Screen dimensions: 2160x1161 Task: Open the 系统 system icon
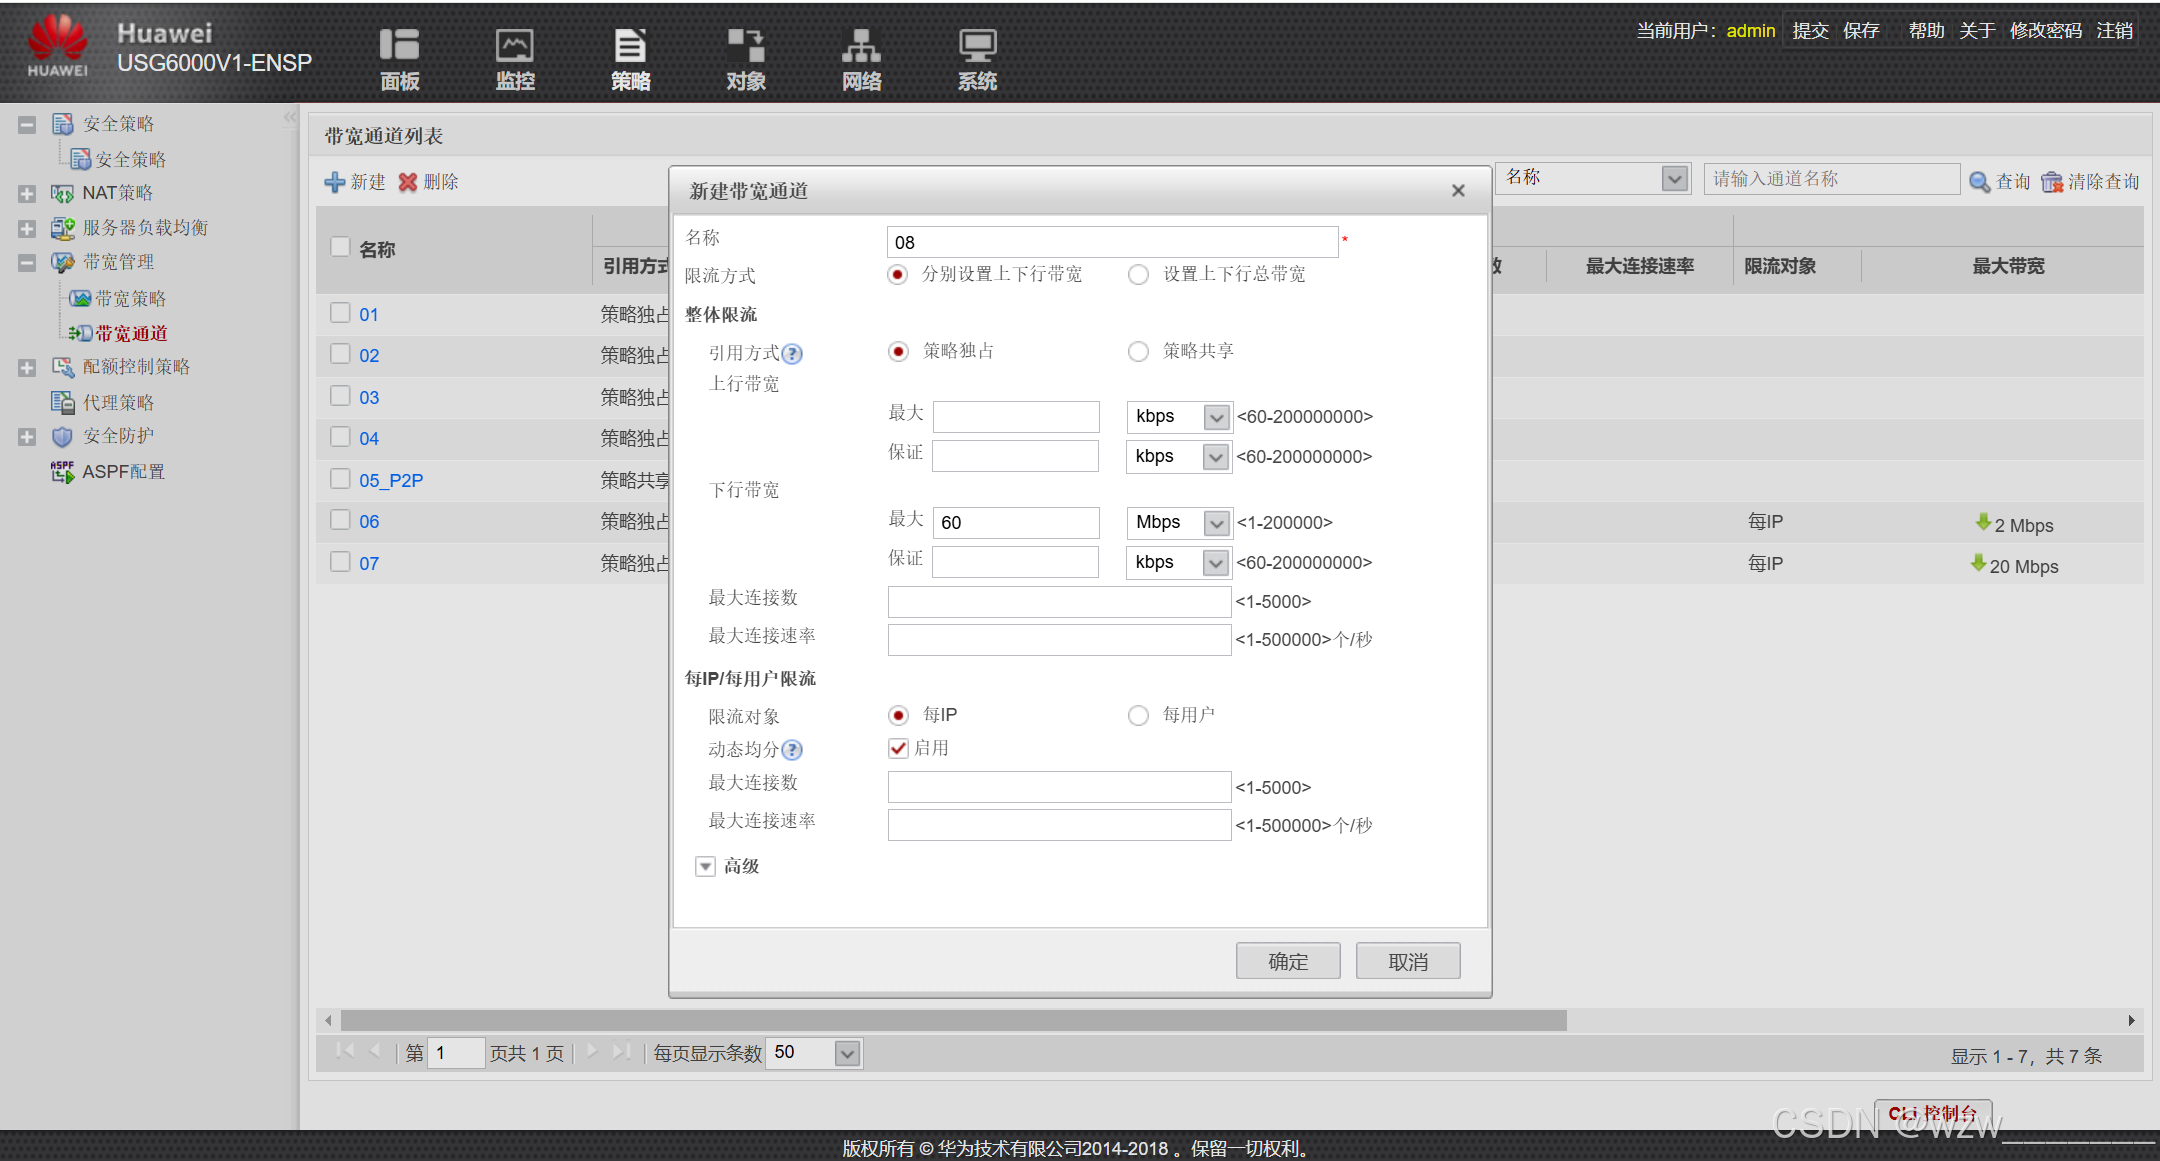(977, 46)
